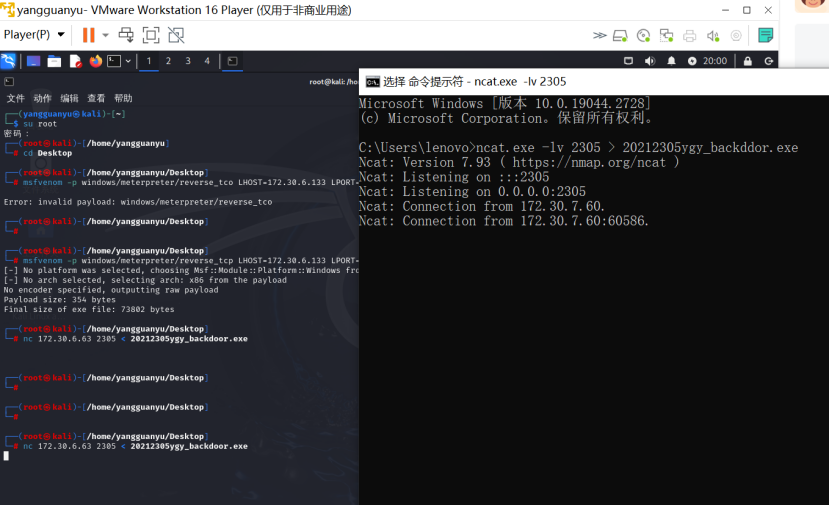The height and width of the screenshot is (505, 830).
Task: Click the network adapter device icon
Action: coord(666,36)
